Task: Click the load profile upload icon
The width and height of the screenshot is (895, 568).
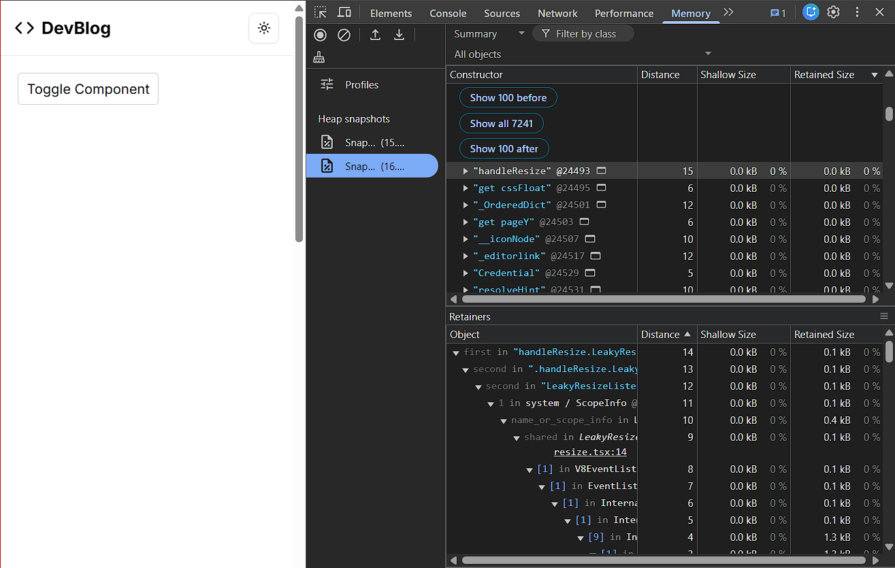Action: click(x=375, y=34)
